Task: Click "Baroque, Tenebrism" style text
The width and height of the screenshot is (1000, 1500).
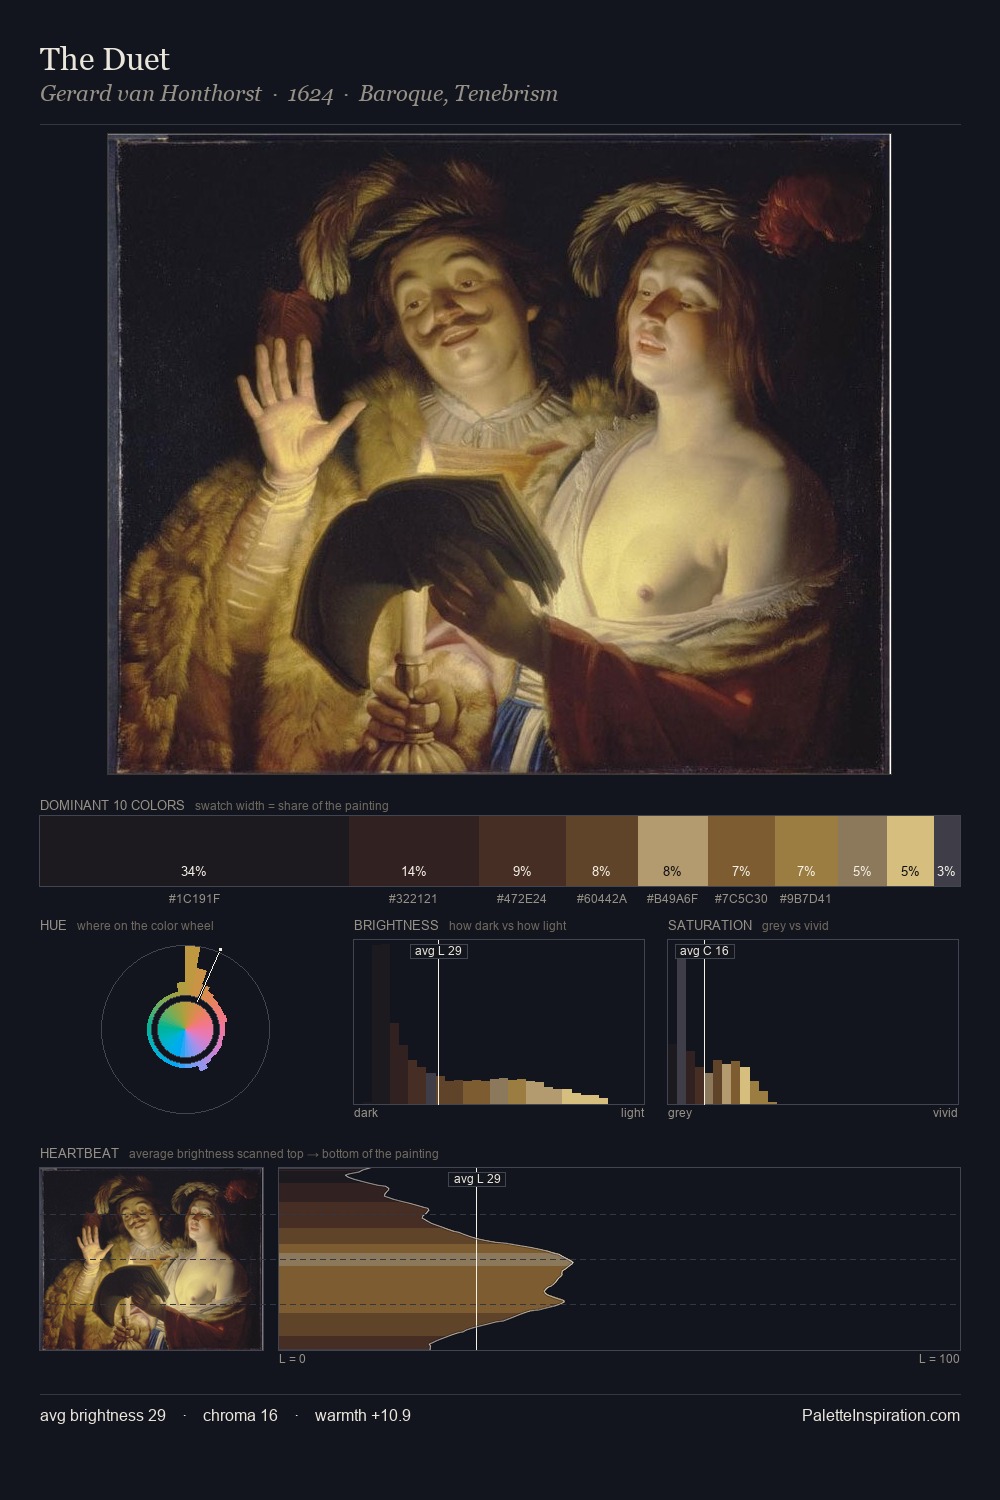Action: point(458,94)
